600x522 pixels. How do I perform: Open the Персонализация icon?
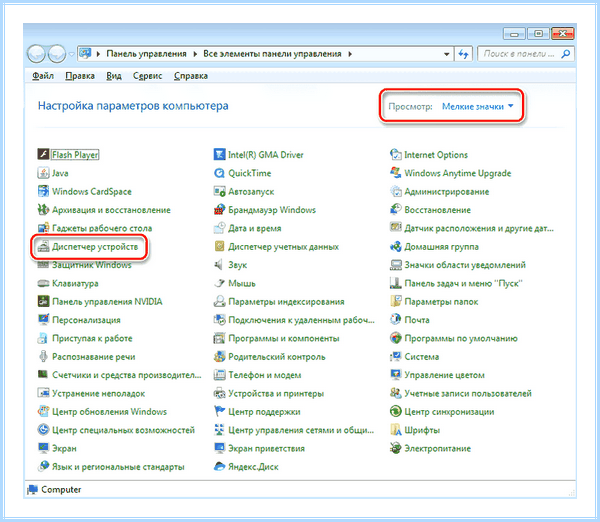(43, 320)
